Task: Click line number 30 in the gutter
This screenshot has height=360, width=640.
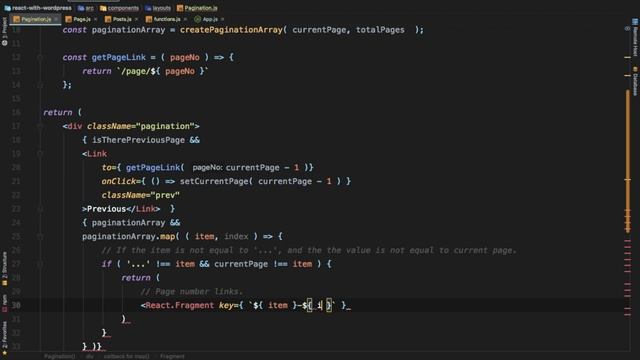Action: tap(16, 305)
